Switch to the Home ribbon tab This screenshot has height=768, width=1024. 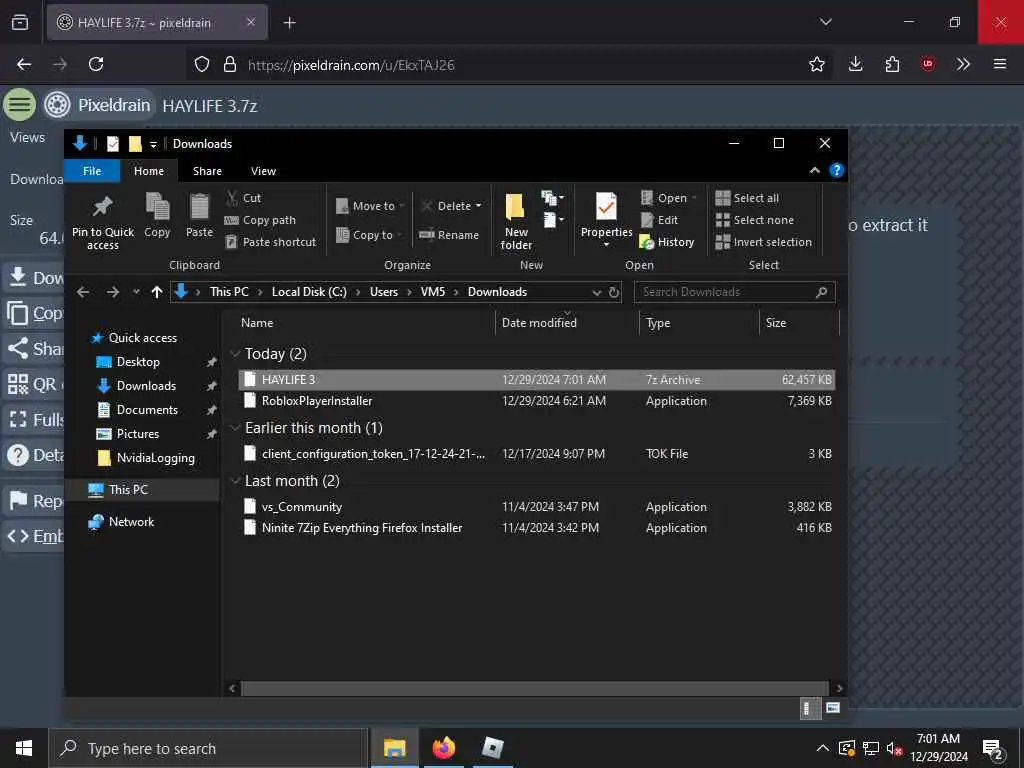tap(149, 171)
